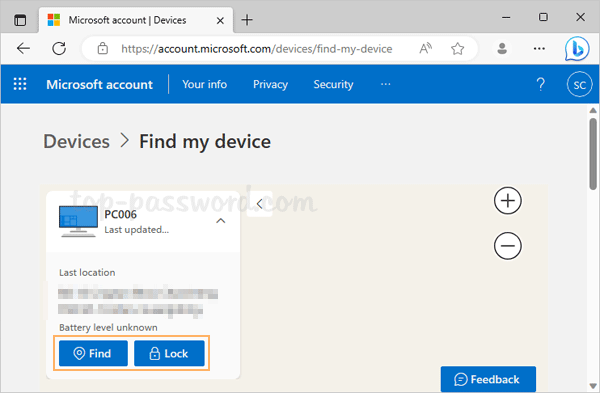Open the Bing chat sidebar icon
This screenshot has width=600, height=393.
pyautogui.click(x=577, y=49)
